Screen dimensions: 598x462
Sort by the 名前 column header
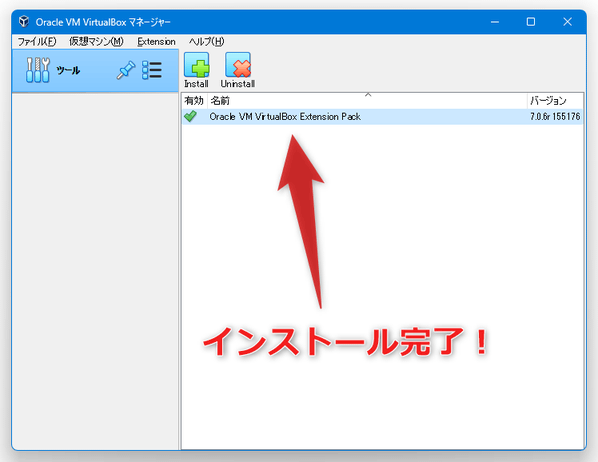point(368,101)
